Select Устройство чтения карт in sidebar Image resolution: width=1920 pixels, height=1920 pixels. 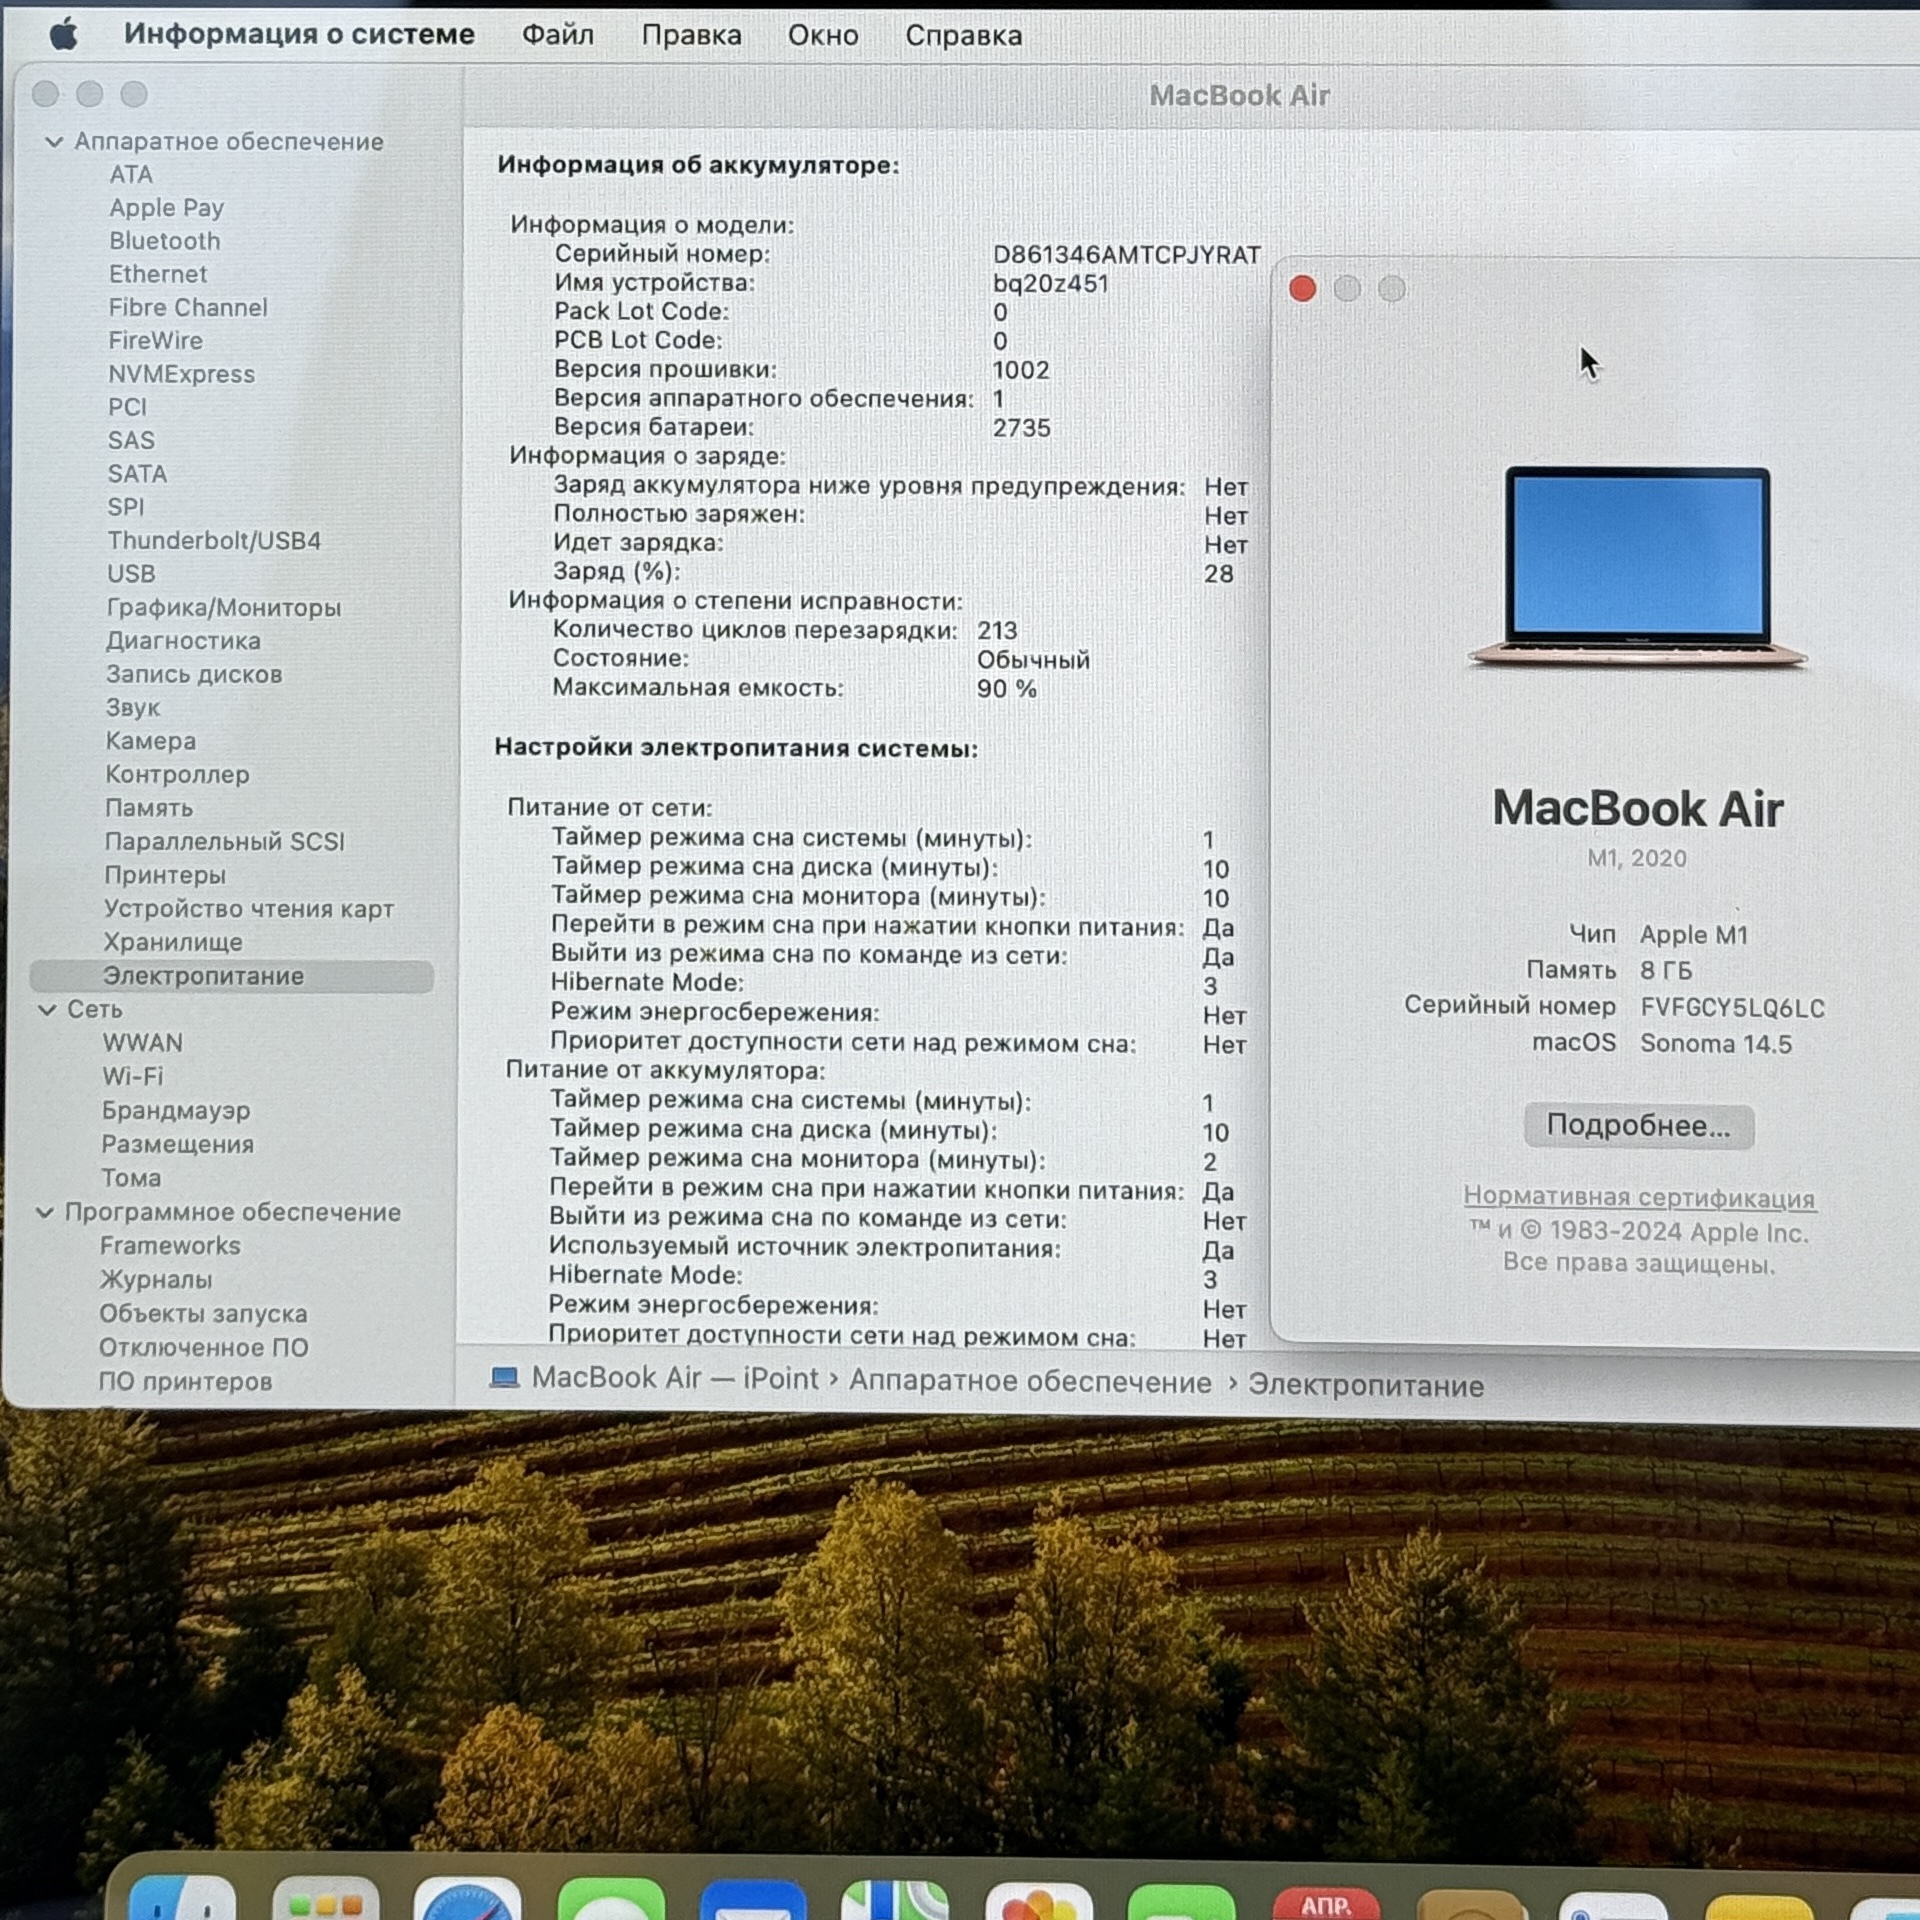[x=248, y=909]
